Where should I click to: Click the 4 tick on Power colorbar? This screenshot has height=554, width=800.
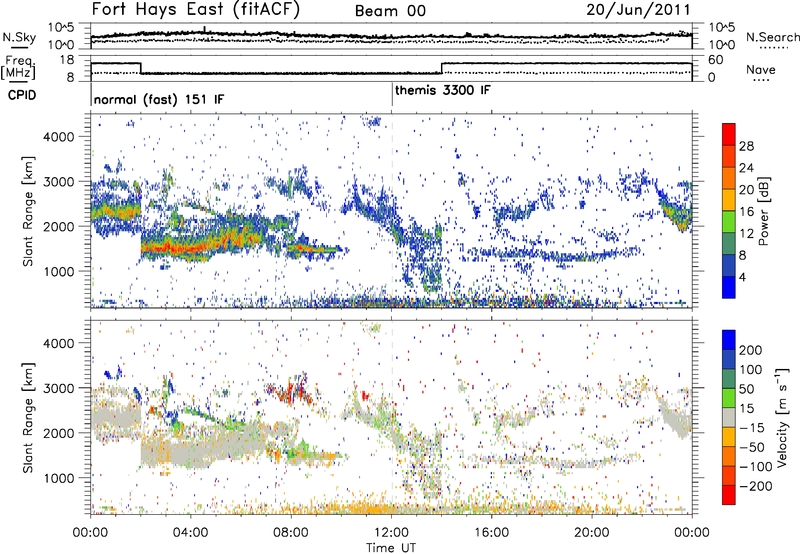[x=742, y=277]
